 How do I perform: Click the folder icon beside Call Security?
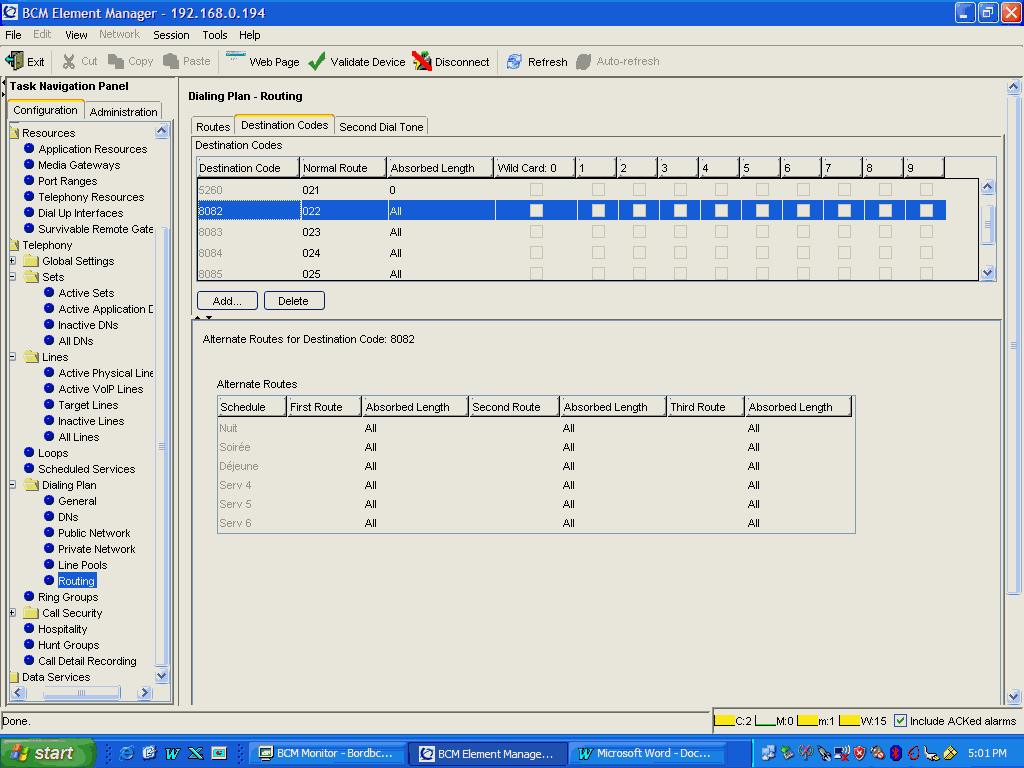coord(31,613)
